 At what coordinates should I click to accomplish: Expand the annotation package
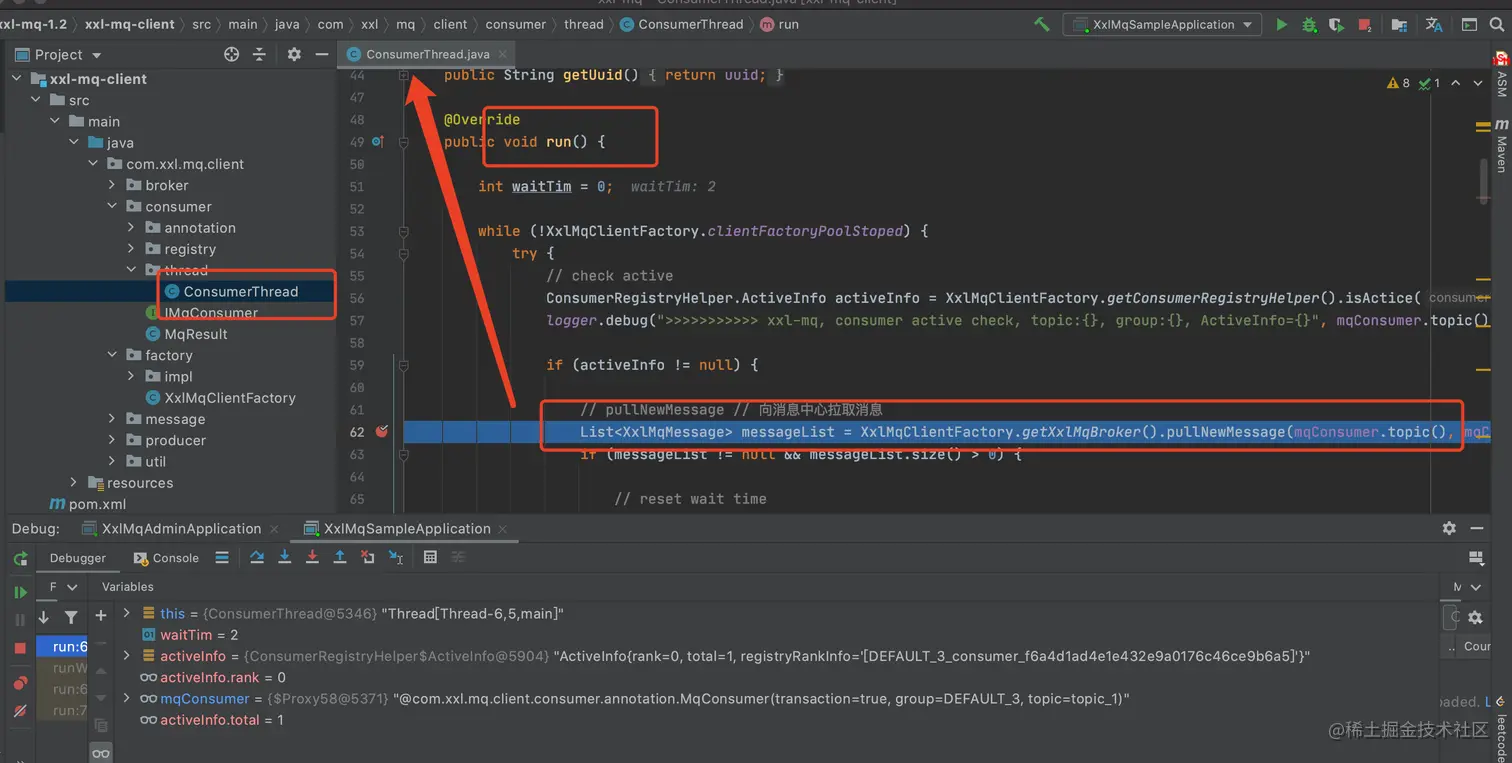(x=131, y=228)
